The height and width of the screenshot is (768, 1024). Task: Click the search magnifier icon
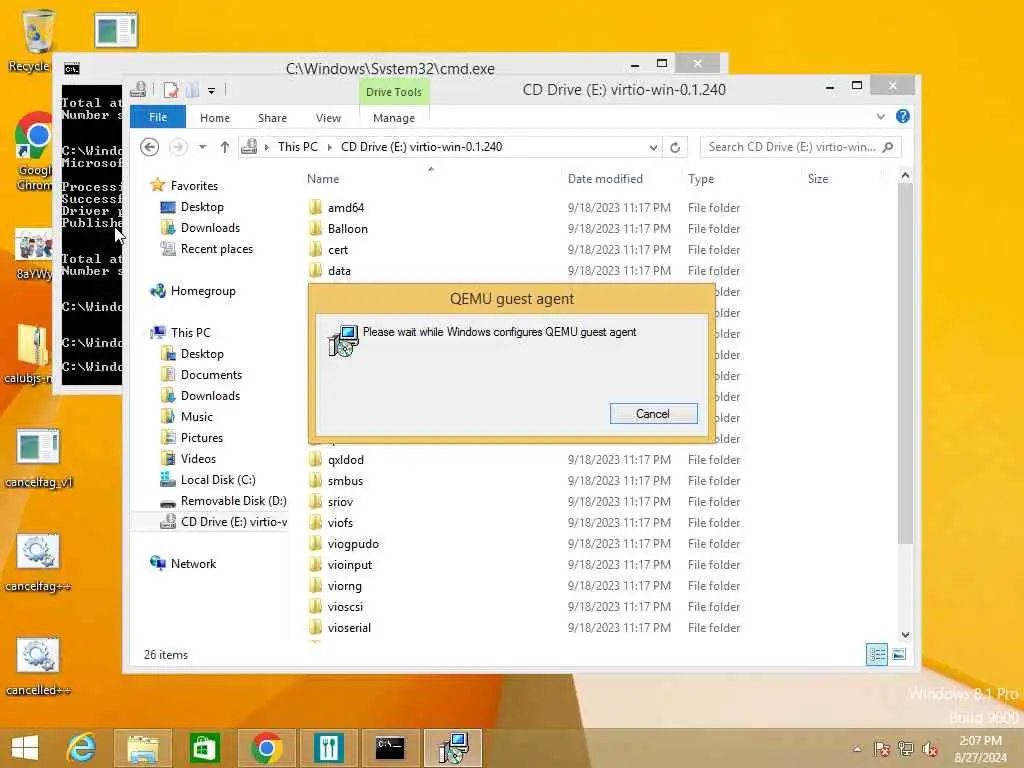[x=888, y=147]
